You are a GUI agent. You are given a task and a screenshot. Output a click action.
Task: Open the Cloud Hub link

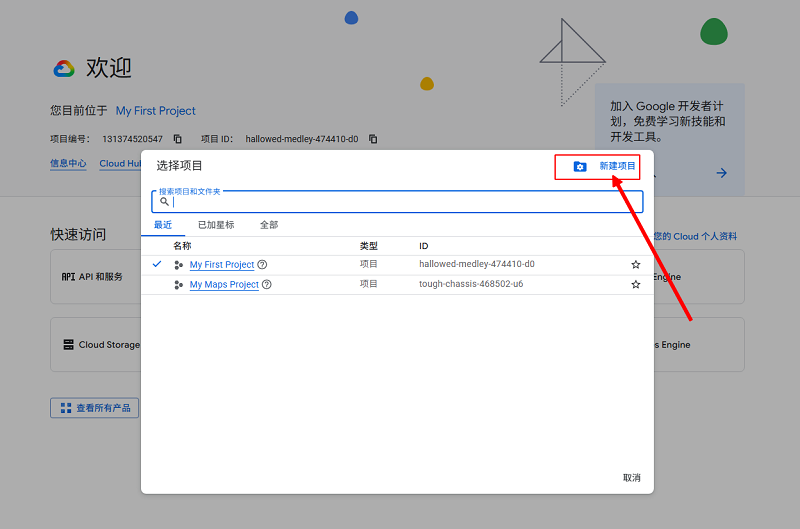(x=120, y=163)
